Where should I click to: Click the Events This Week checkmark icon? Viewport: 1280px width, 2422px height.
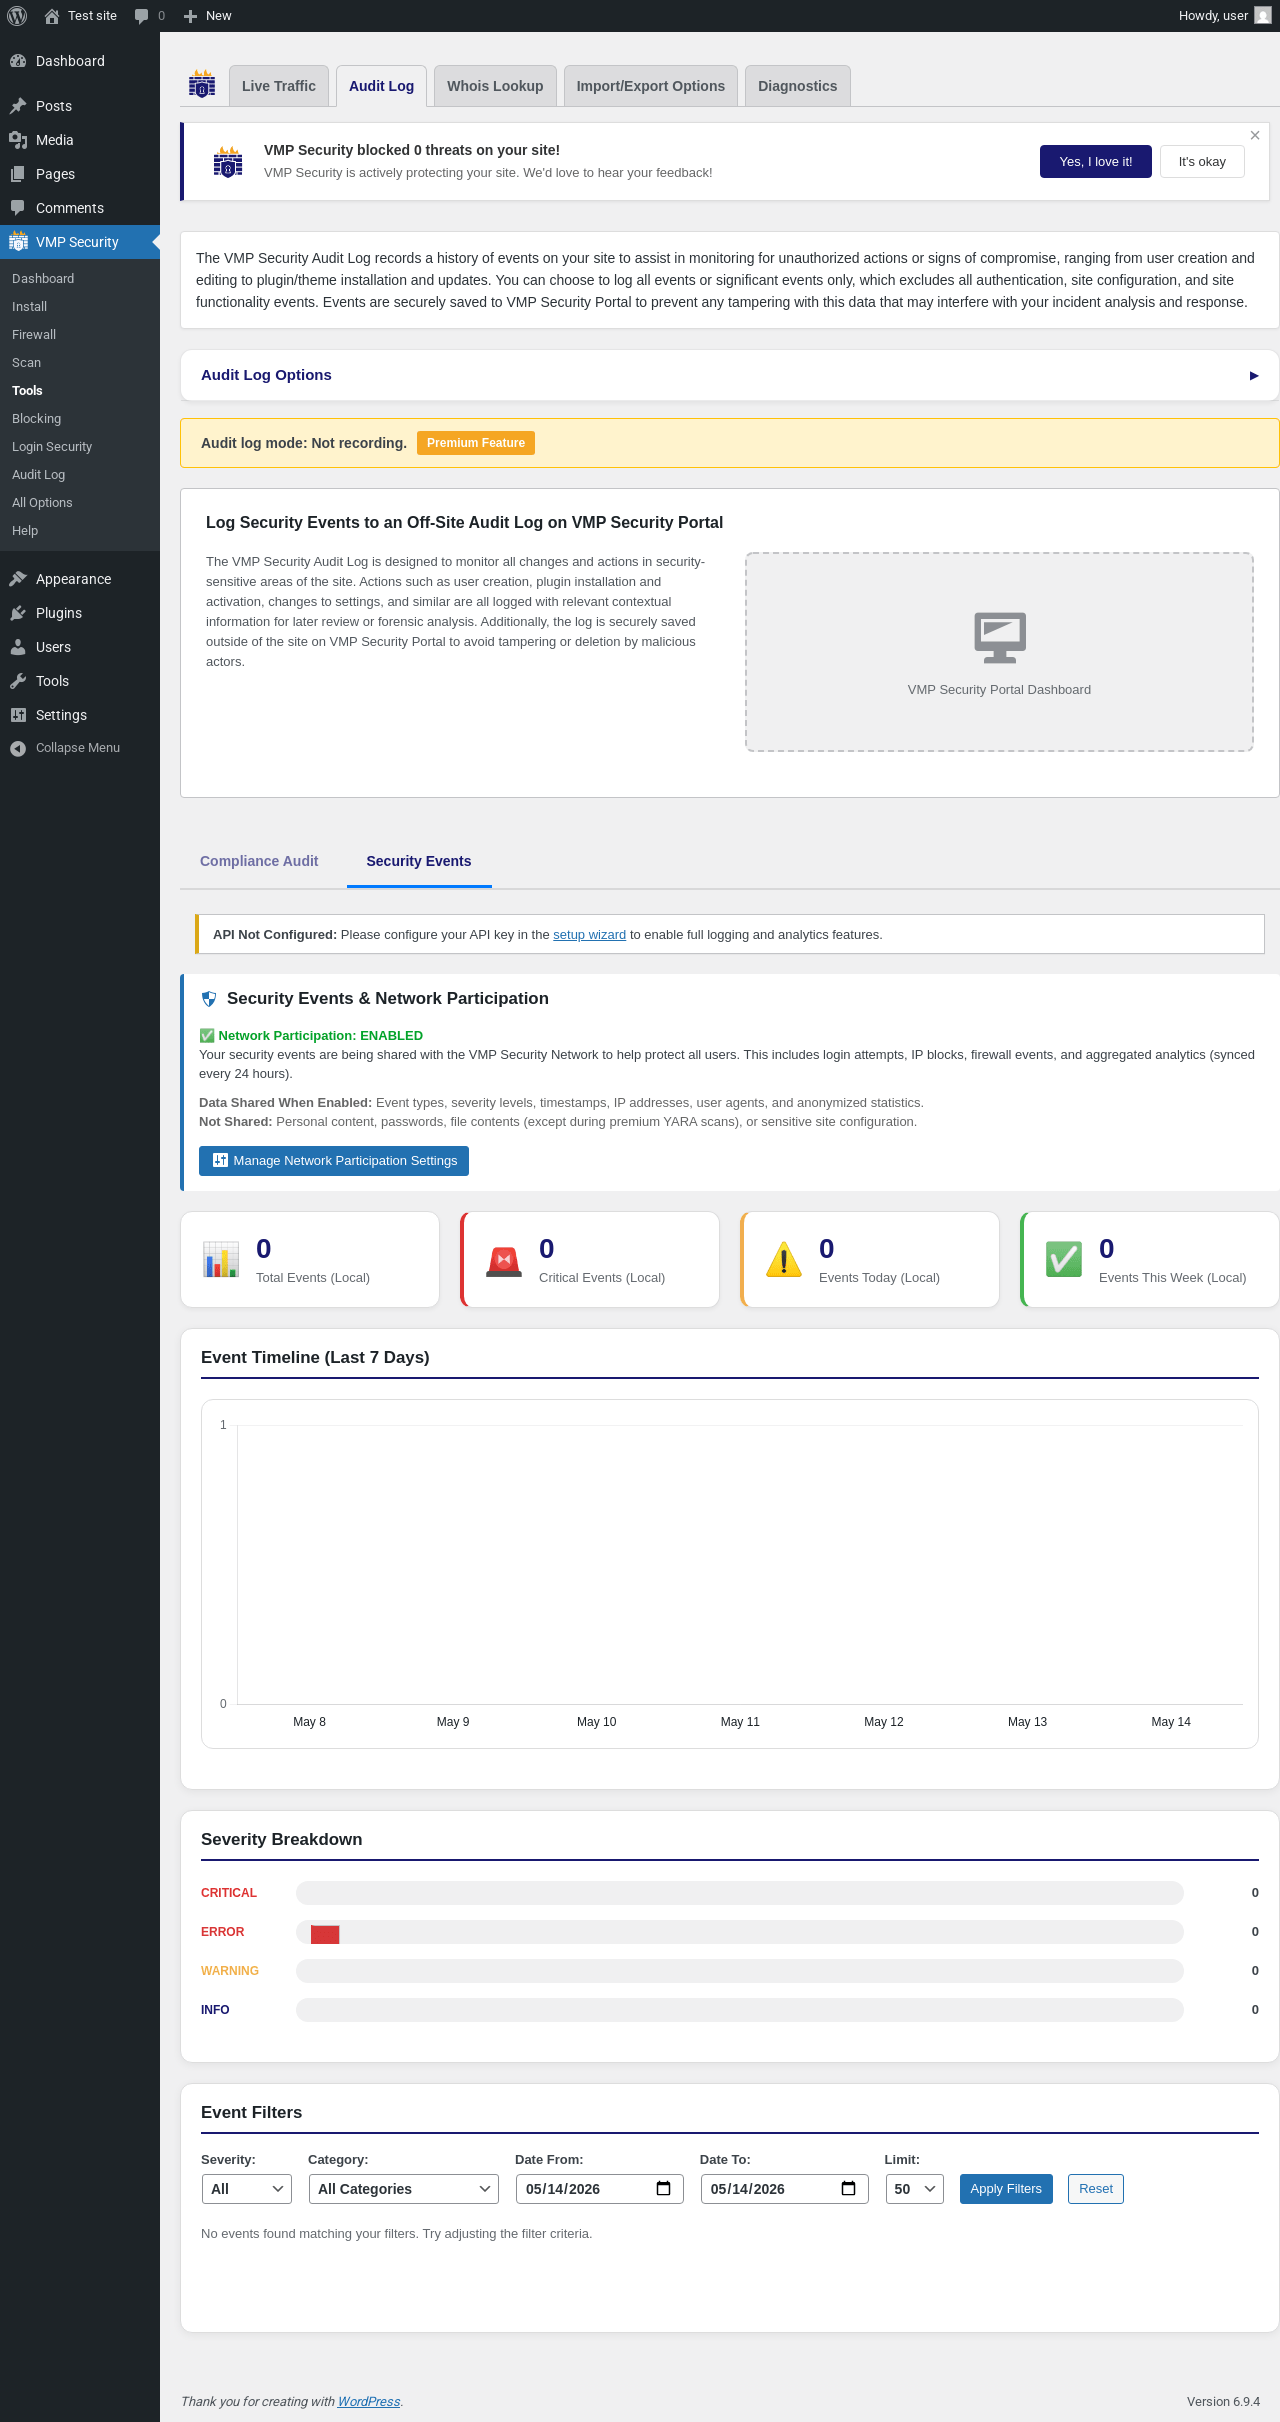[1064, 1260]
